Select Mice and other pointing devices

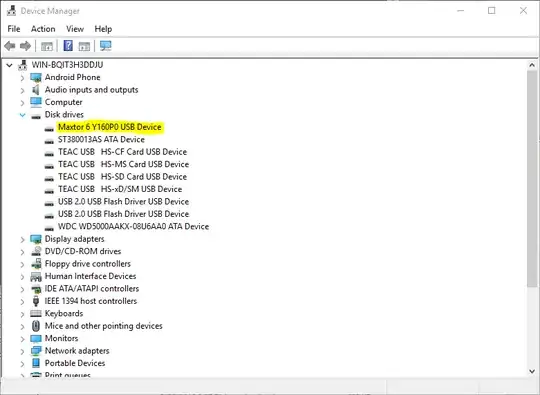104,326
